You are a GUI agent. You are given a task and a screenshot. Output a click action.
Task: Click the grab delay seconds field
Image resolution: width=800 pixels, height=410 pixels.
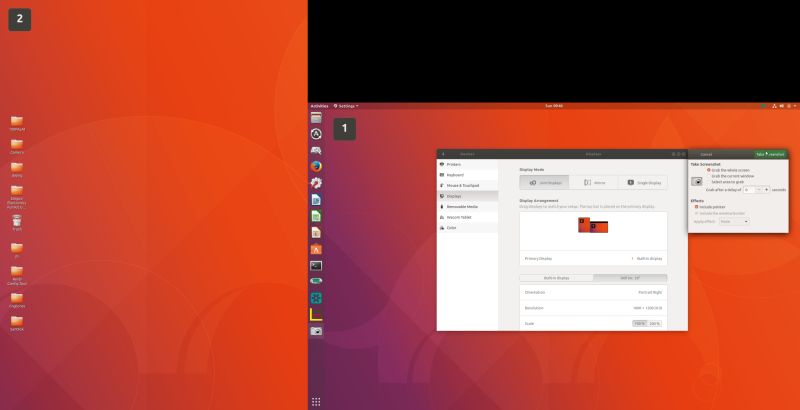(x=749, y=190)
